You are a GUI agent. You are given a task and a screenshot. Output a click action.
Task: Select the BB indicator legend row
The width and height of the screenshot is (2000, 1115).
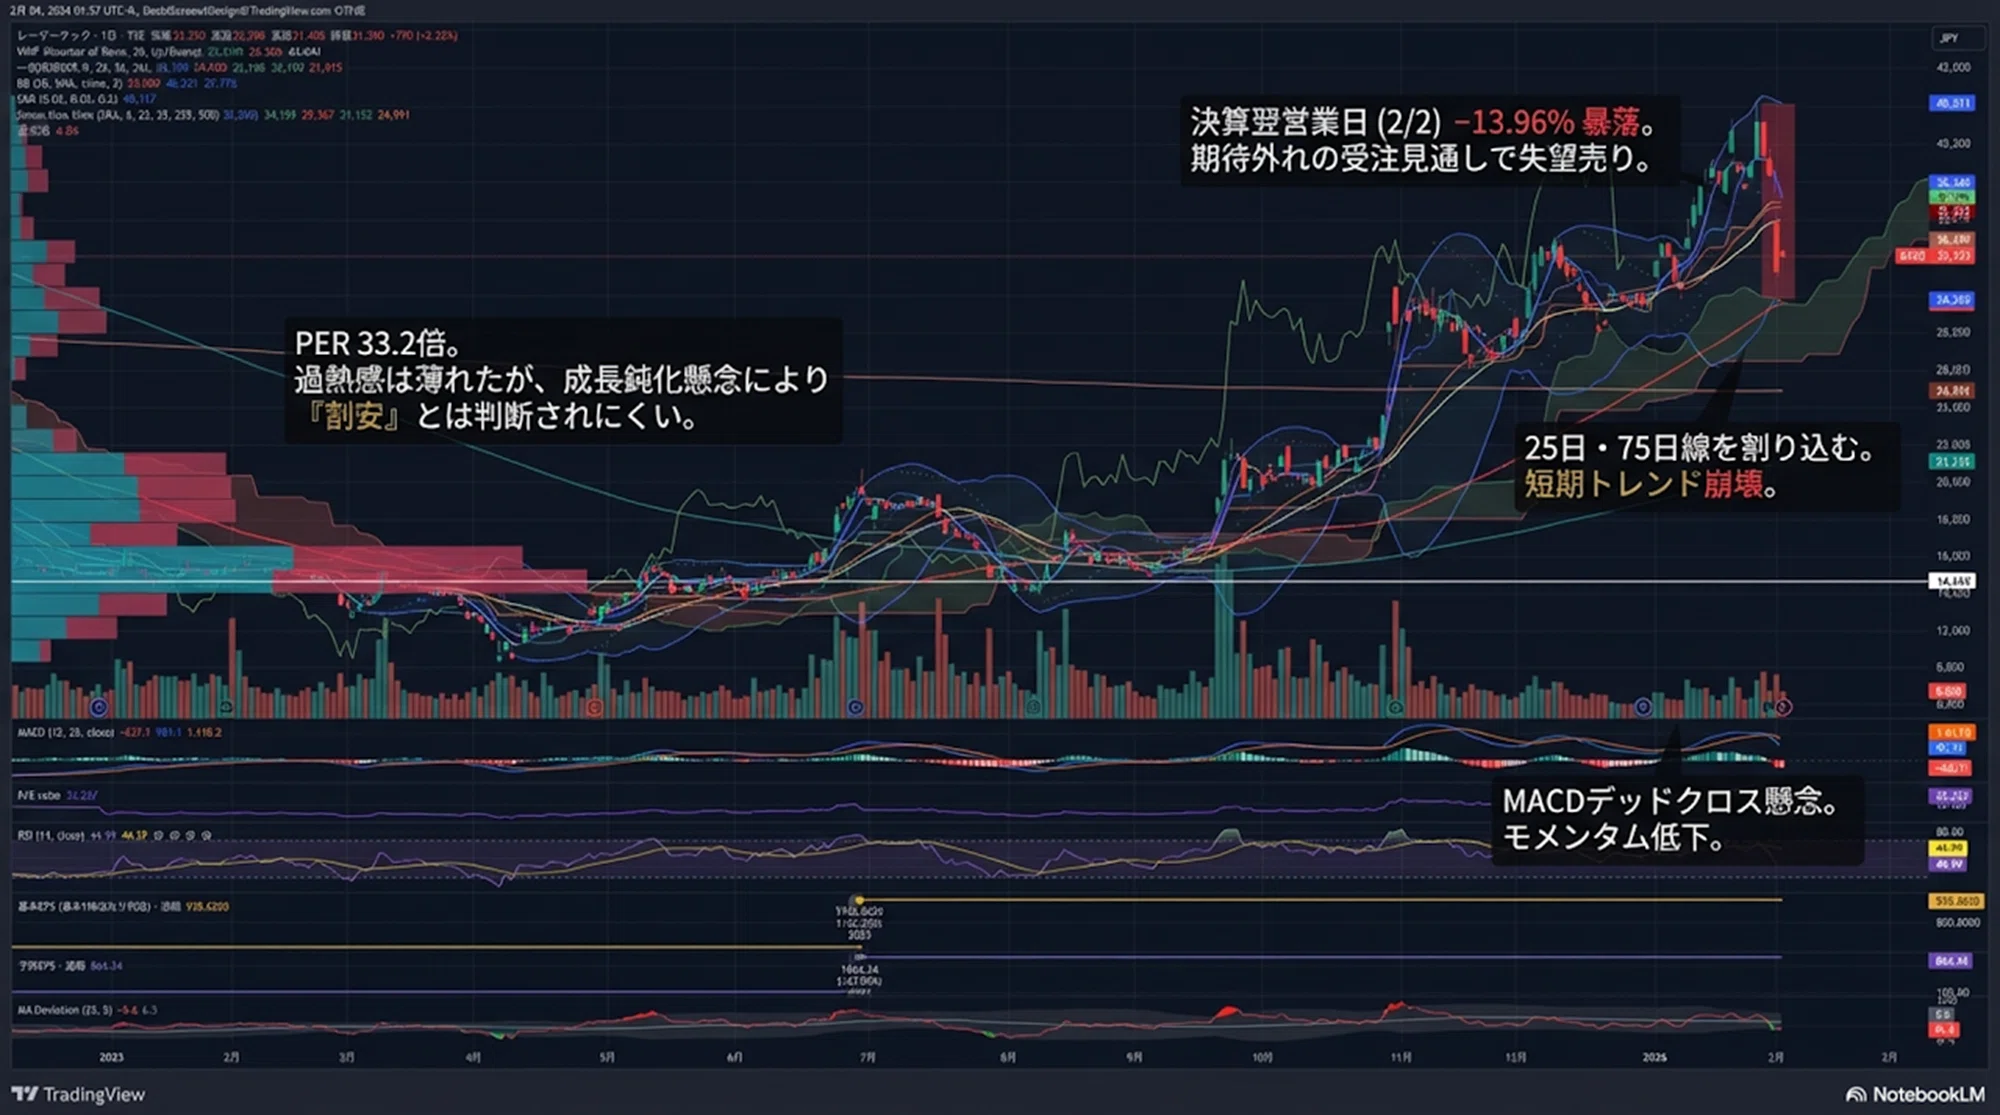click(126, 83)
